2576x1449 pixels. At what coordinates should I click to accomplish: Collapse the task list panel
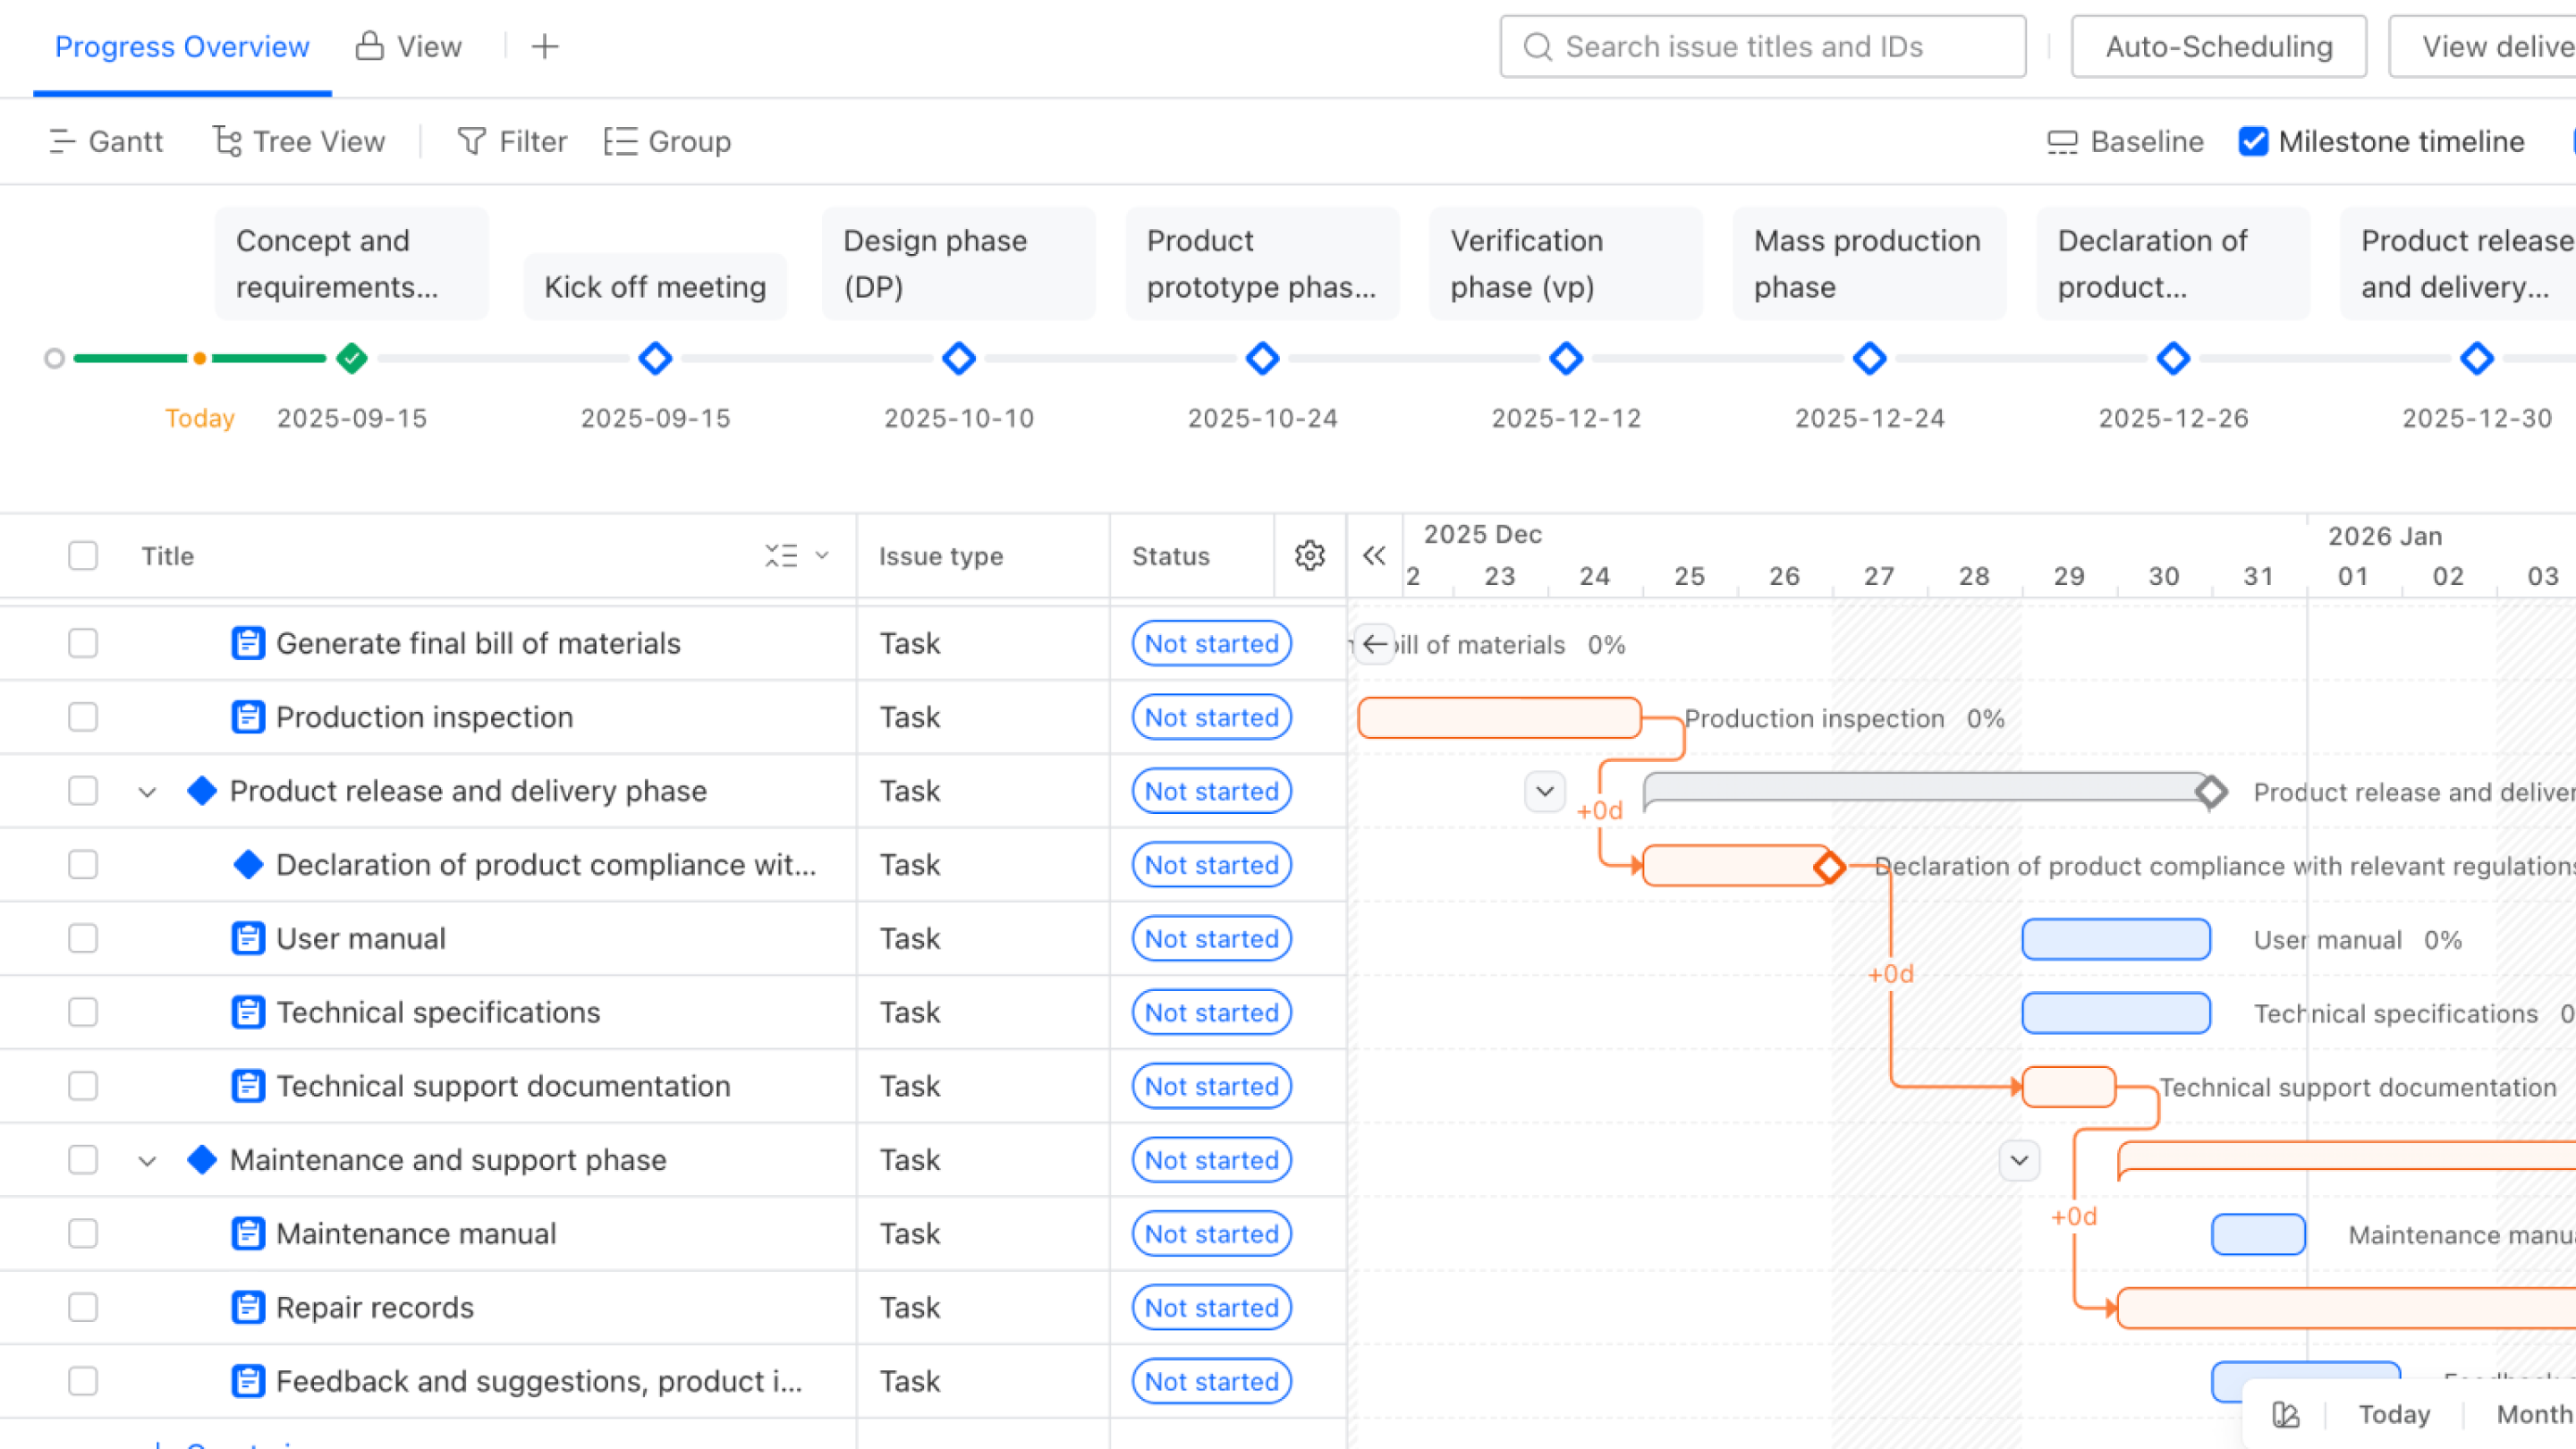coord(1374,556)
